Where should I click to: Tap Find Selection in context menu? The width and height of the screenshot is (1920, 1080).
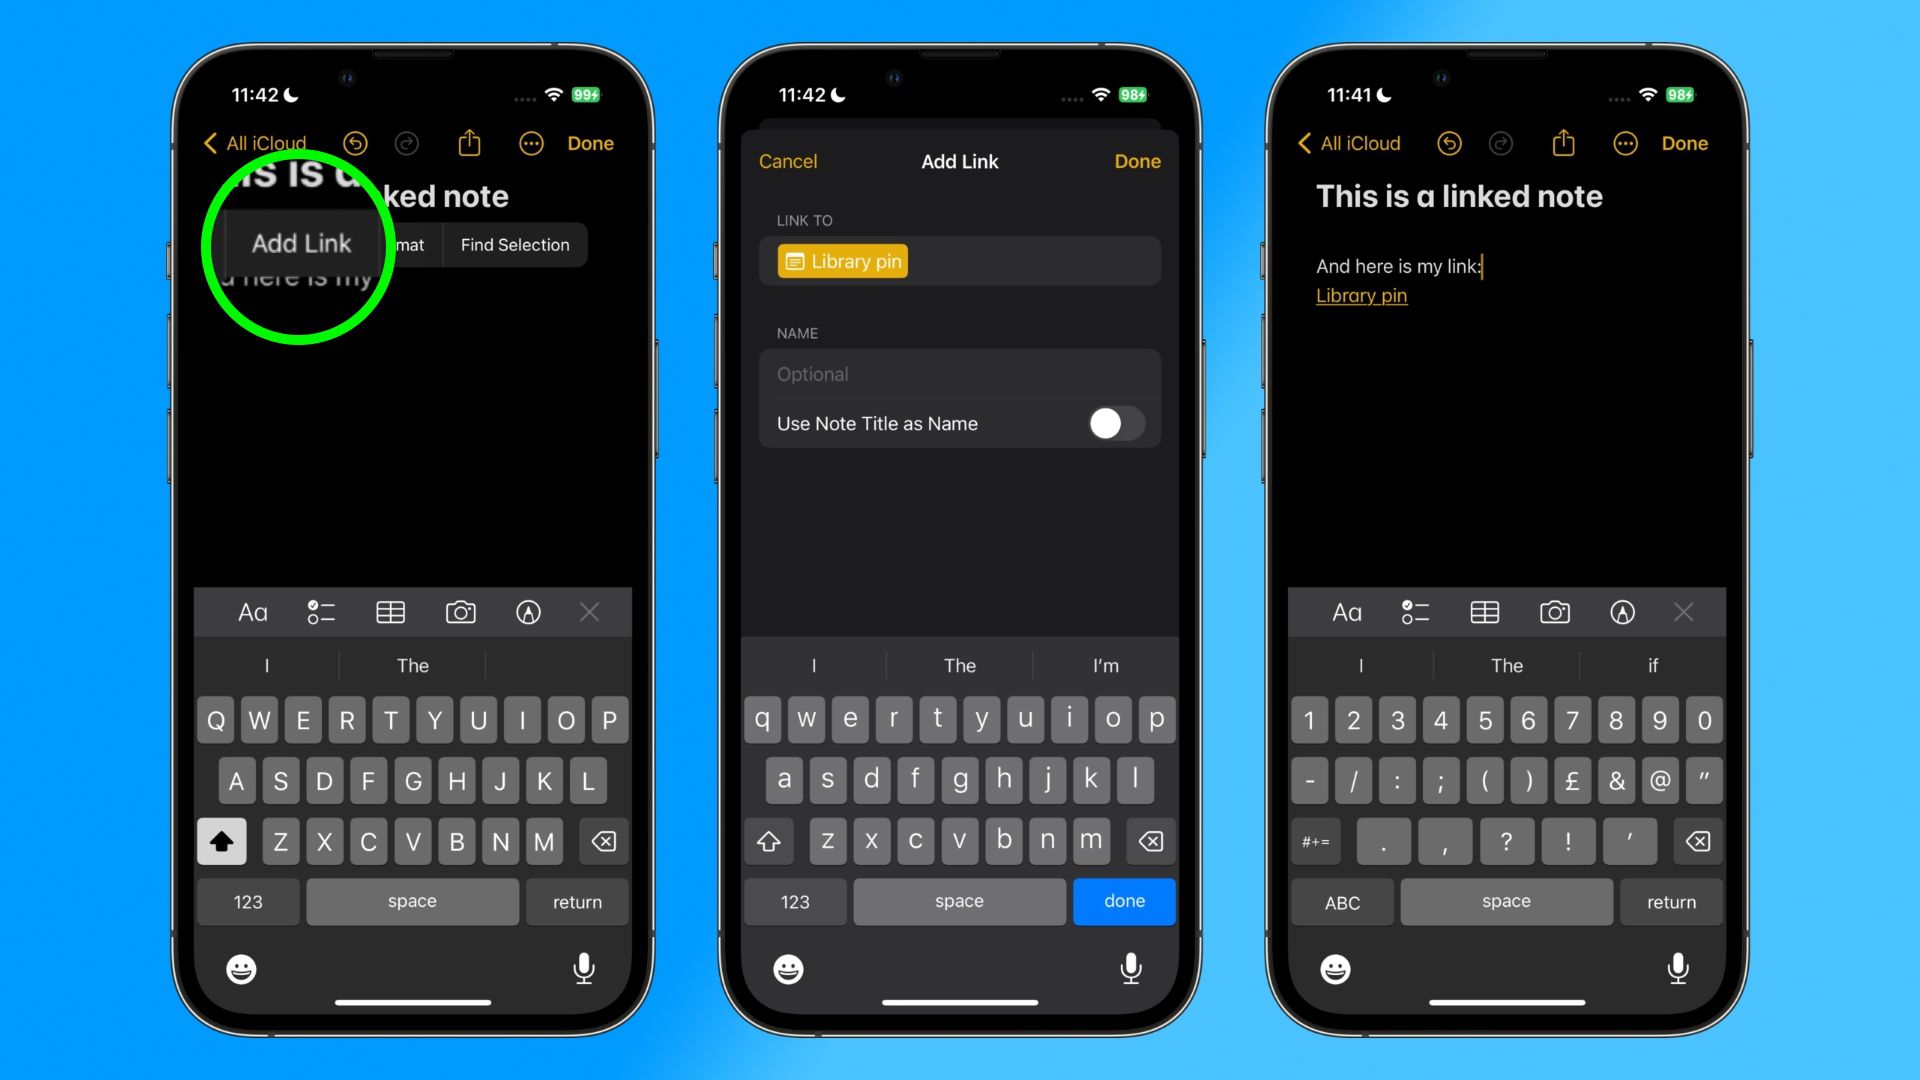pyautogui.click(x=514, y=244)
